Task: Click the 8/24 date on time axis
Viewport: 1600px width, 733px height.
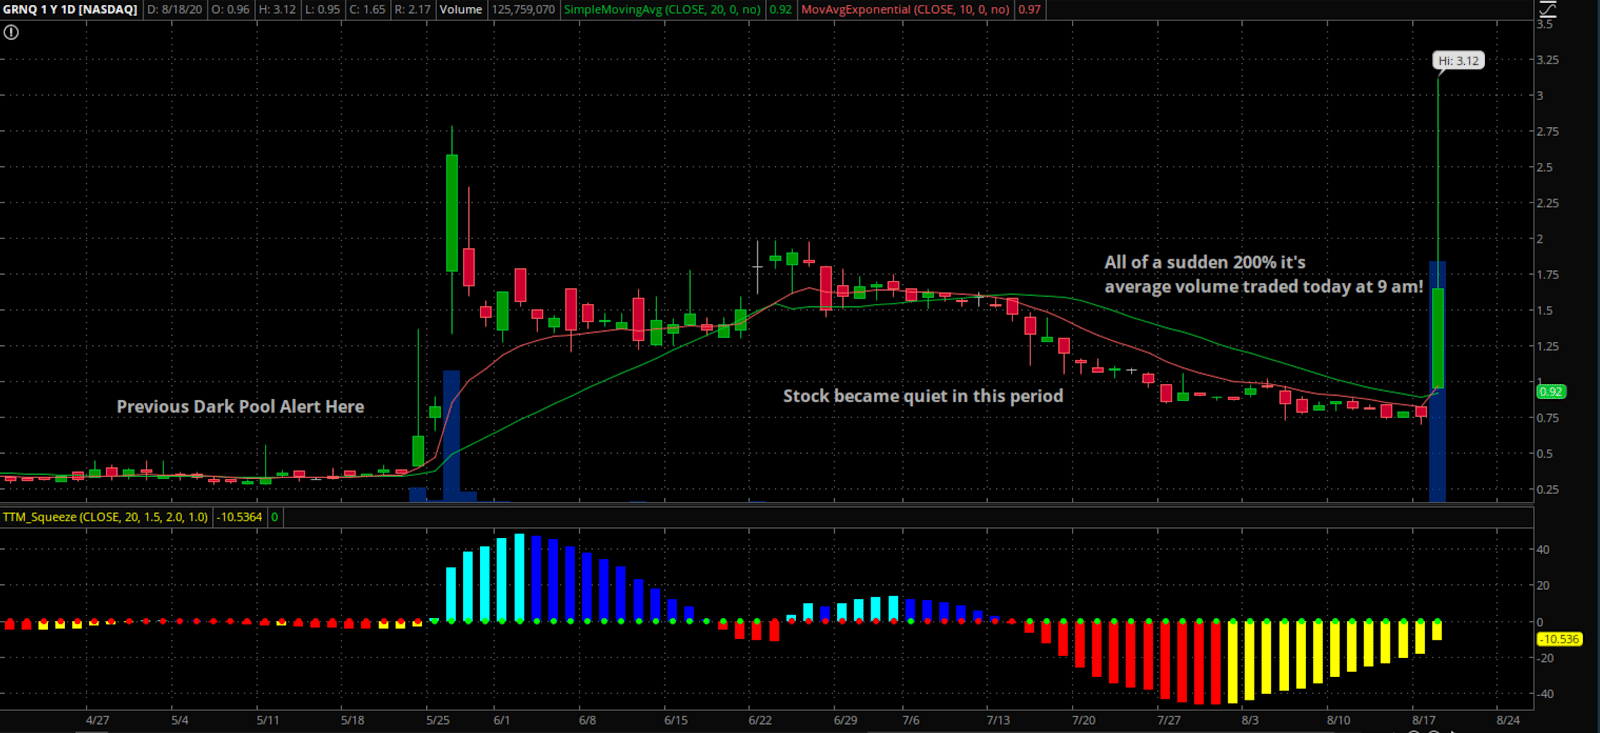Action: 1508,720
